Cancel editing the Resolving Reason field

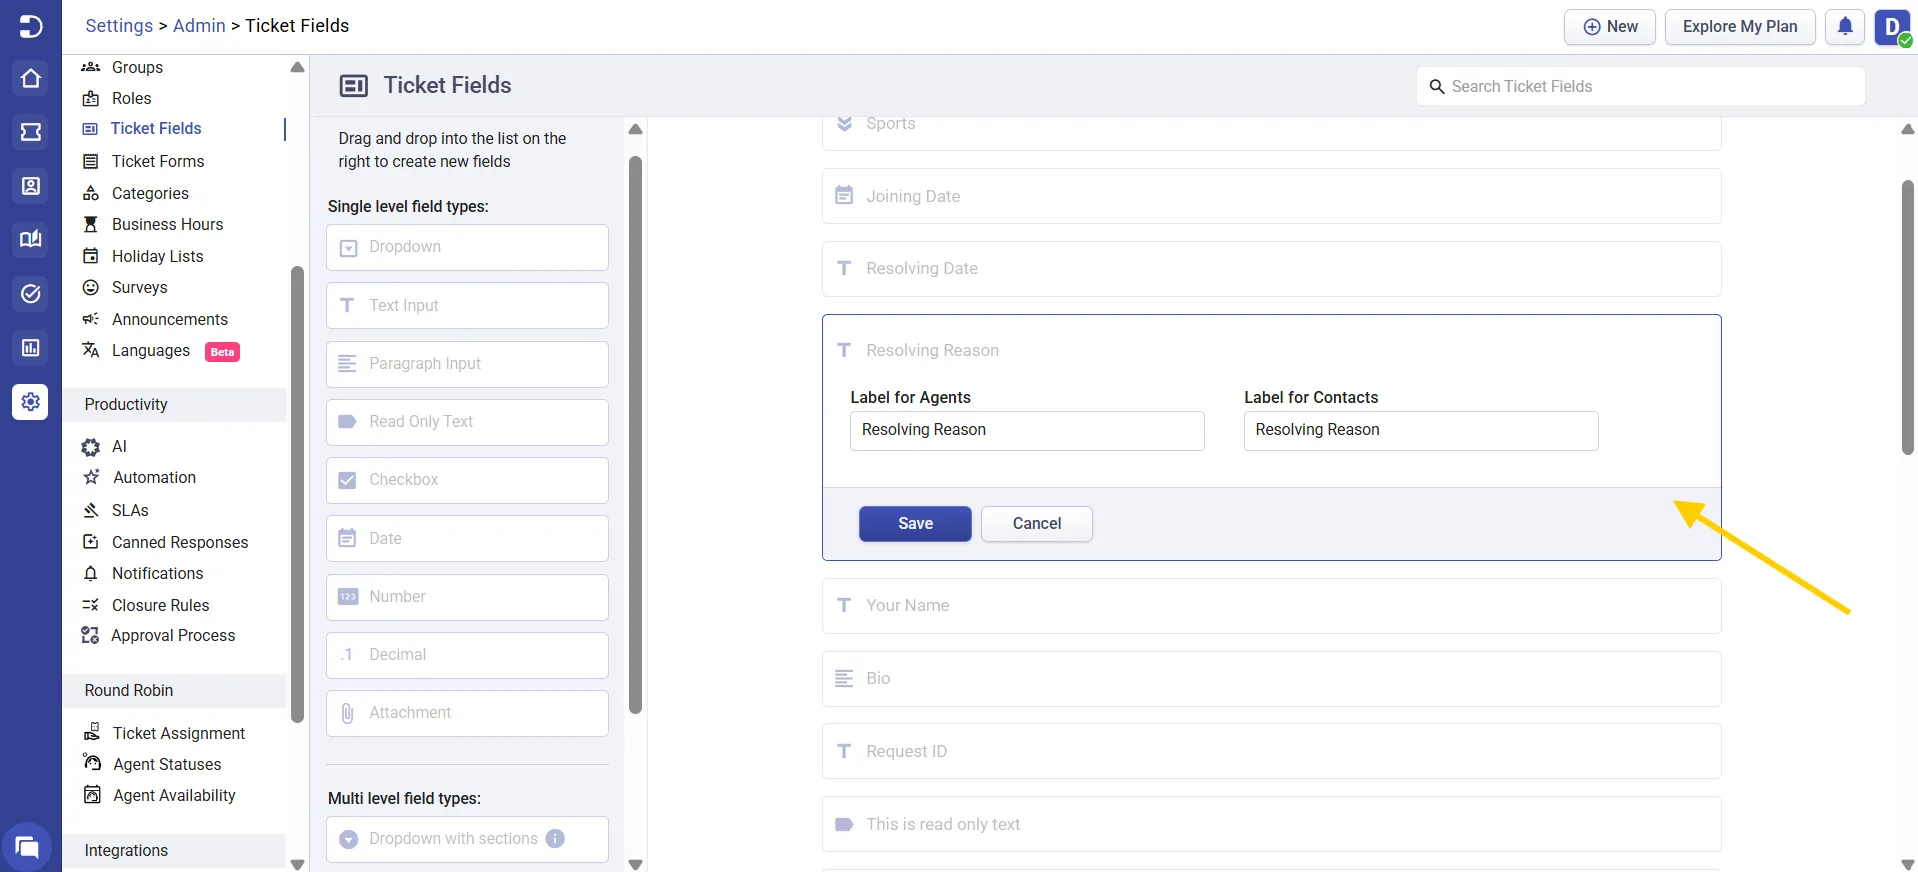coord(1036,524)
